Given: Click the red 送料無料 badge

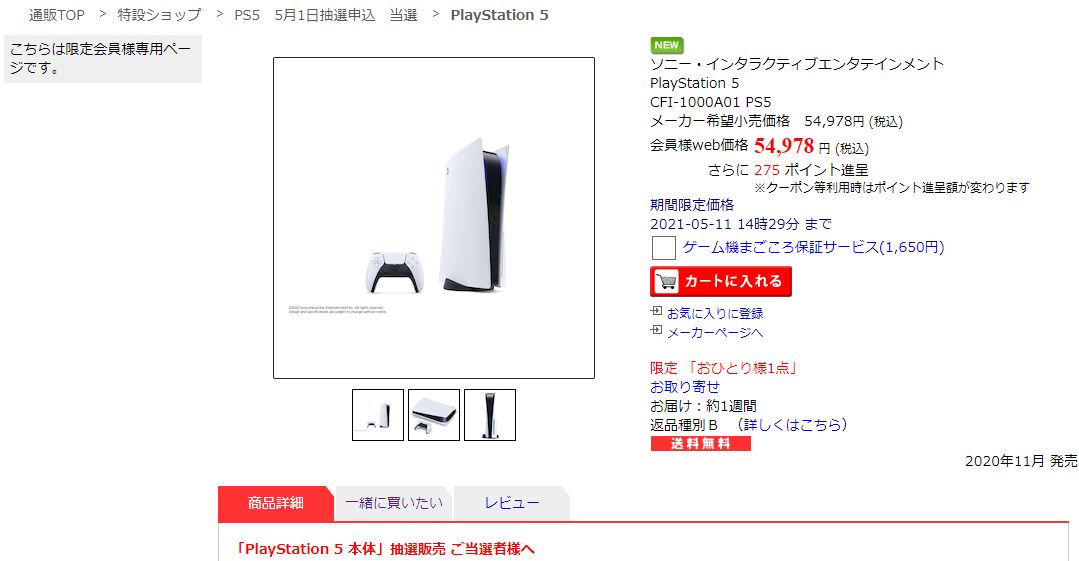Looking at the screenshot, I should click(x=701, y=443).
